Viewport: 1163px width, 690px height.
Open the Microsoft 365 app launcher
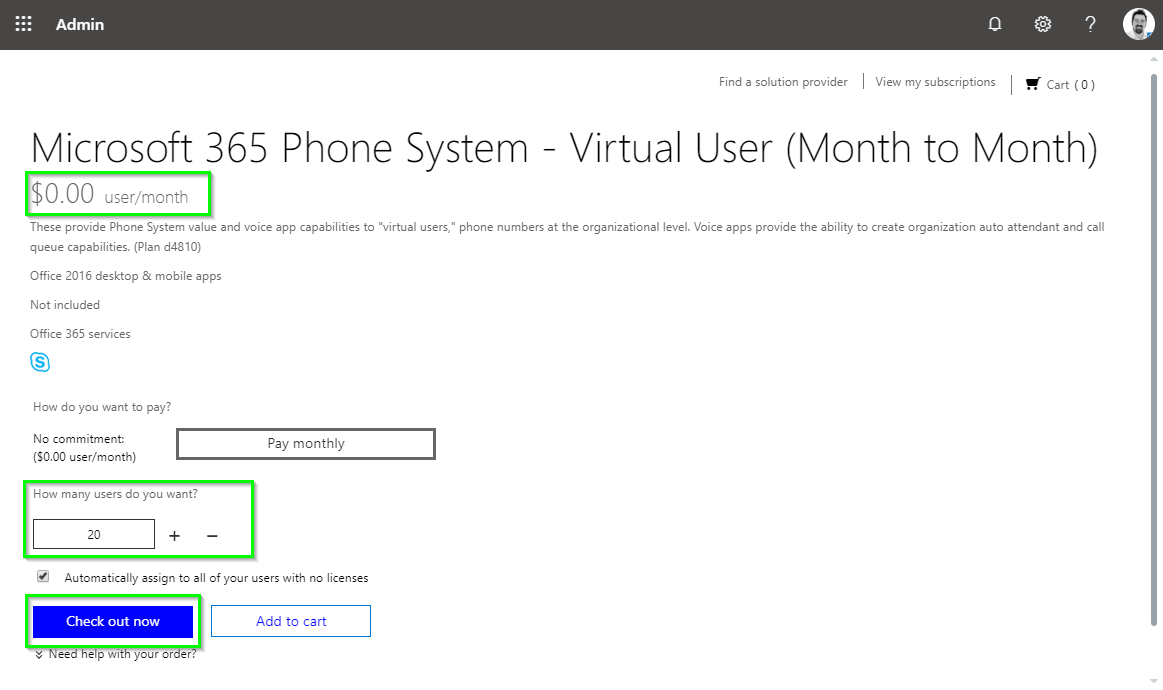tap(22, 24)
